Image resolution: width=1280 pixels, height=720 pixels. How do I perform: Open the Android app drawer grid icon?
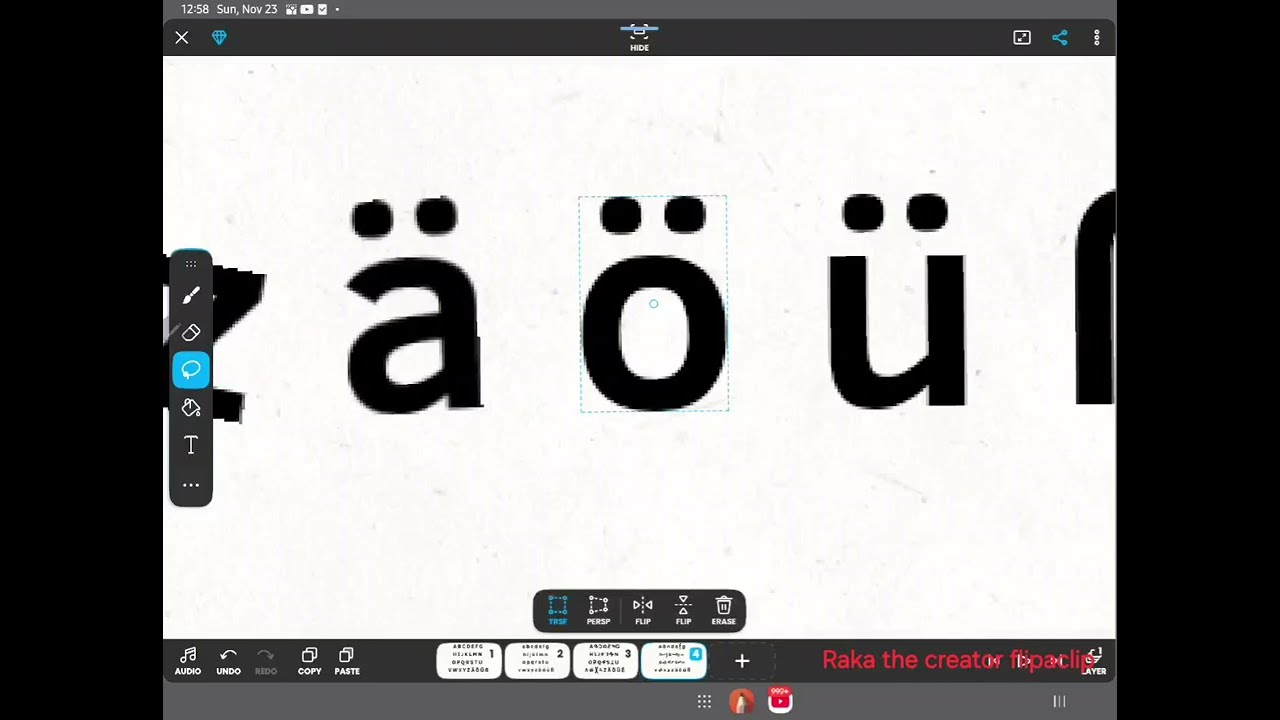pyautogui.click(x=704, y=702)
